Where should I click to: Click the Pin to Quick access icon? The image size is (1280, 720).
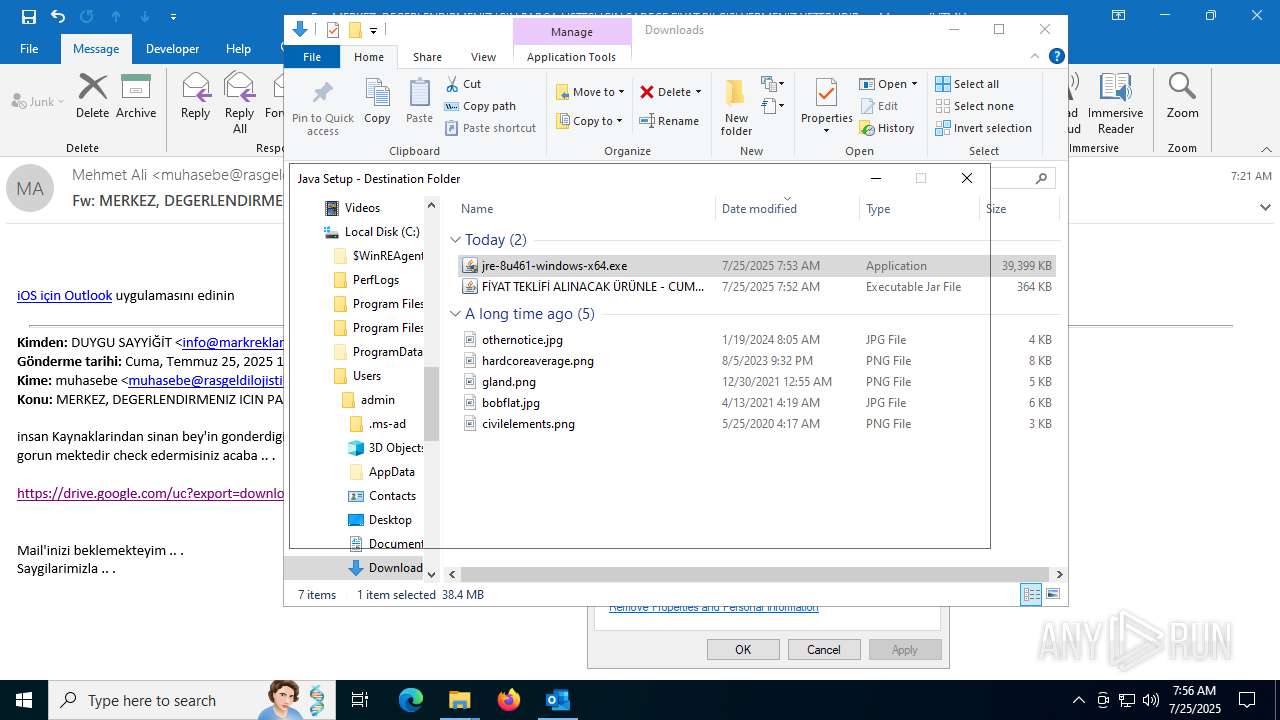click(322, 94)
